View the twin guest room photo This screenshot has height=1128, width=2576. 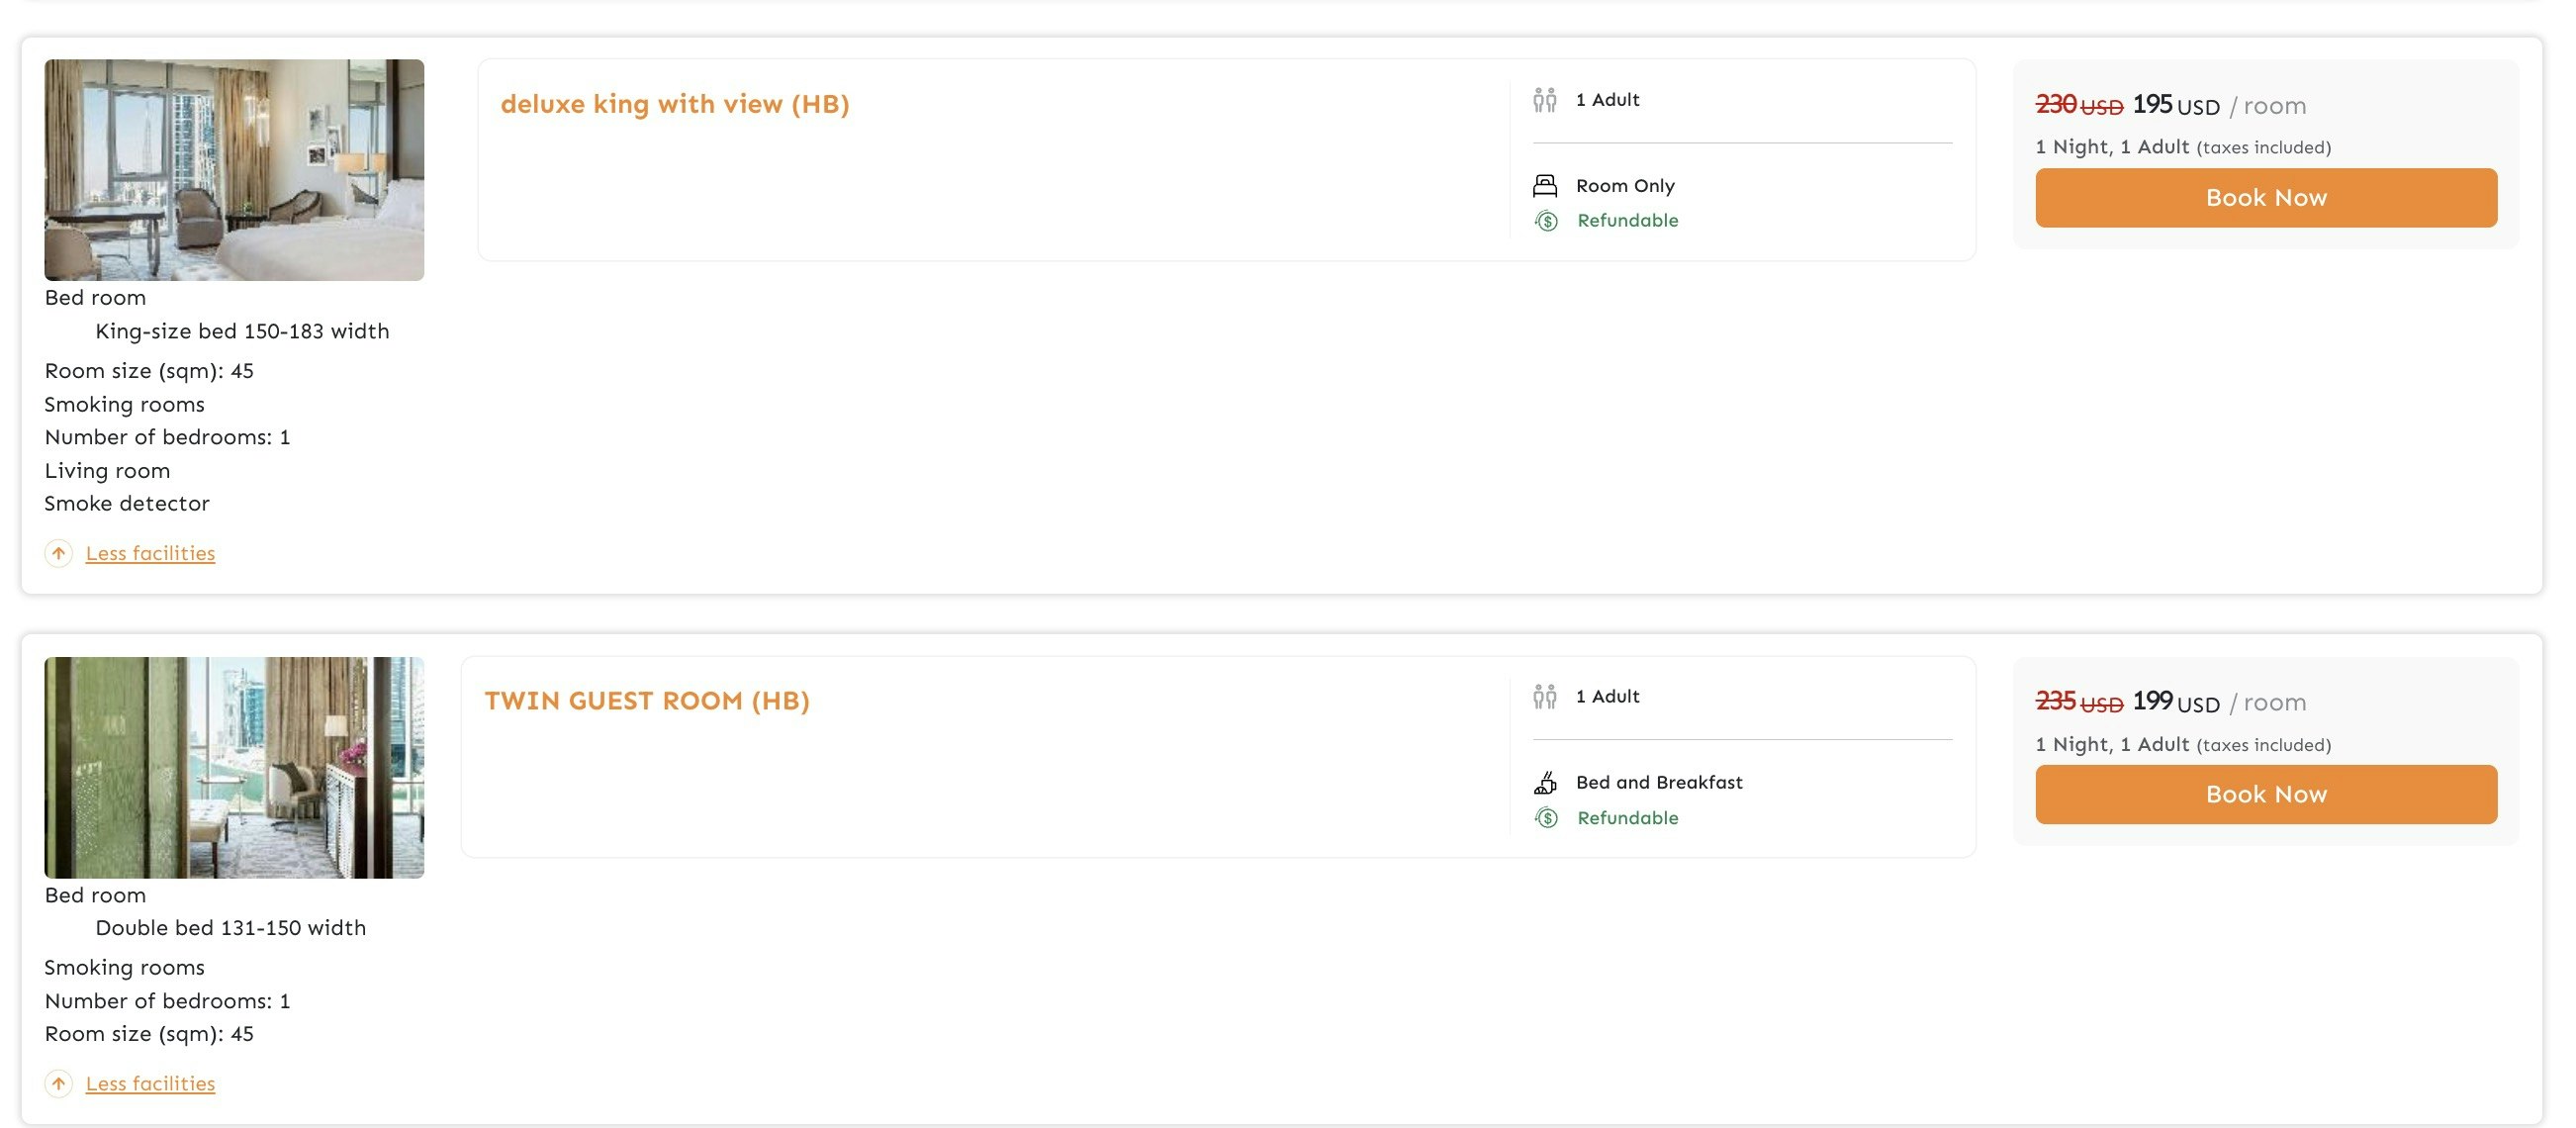[234, 768]
